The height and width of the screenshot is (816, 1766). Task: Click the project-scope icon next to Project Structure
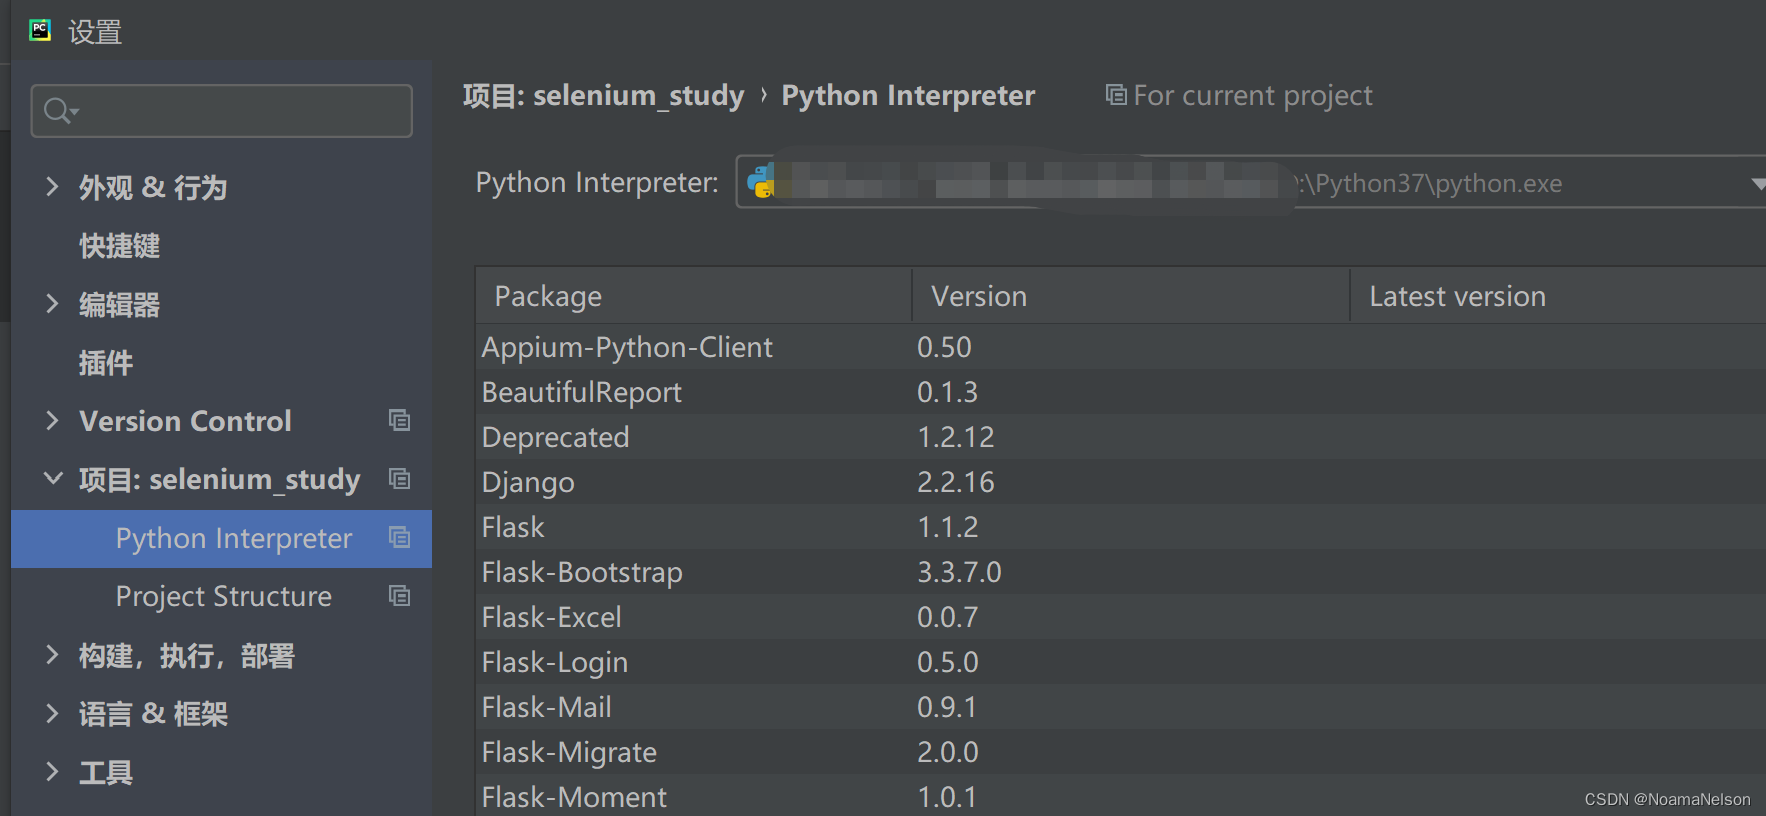tap(399, 596)
